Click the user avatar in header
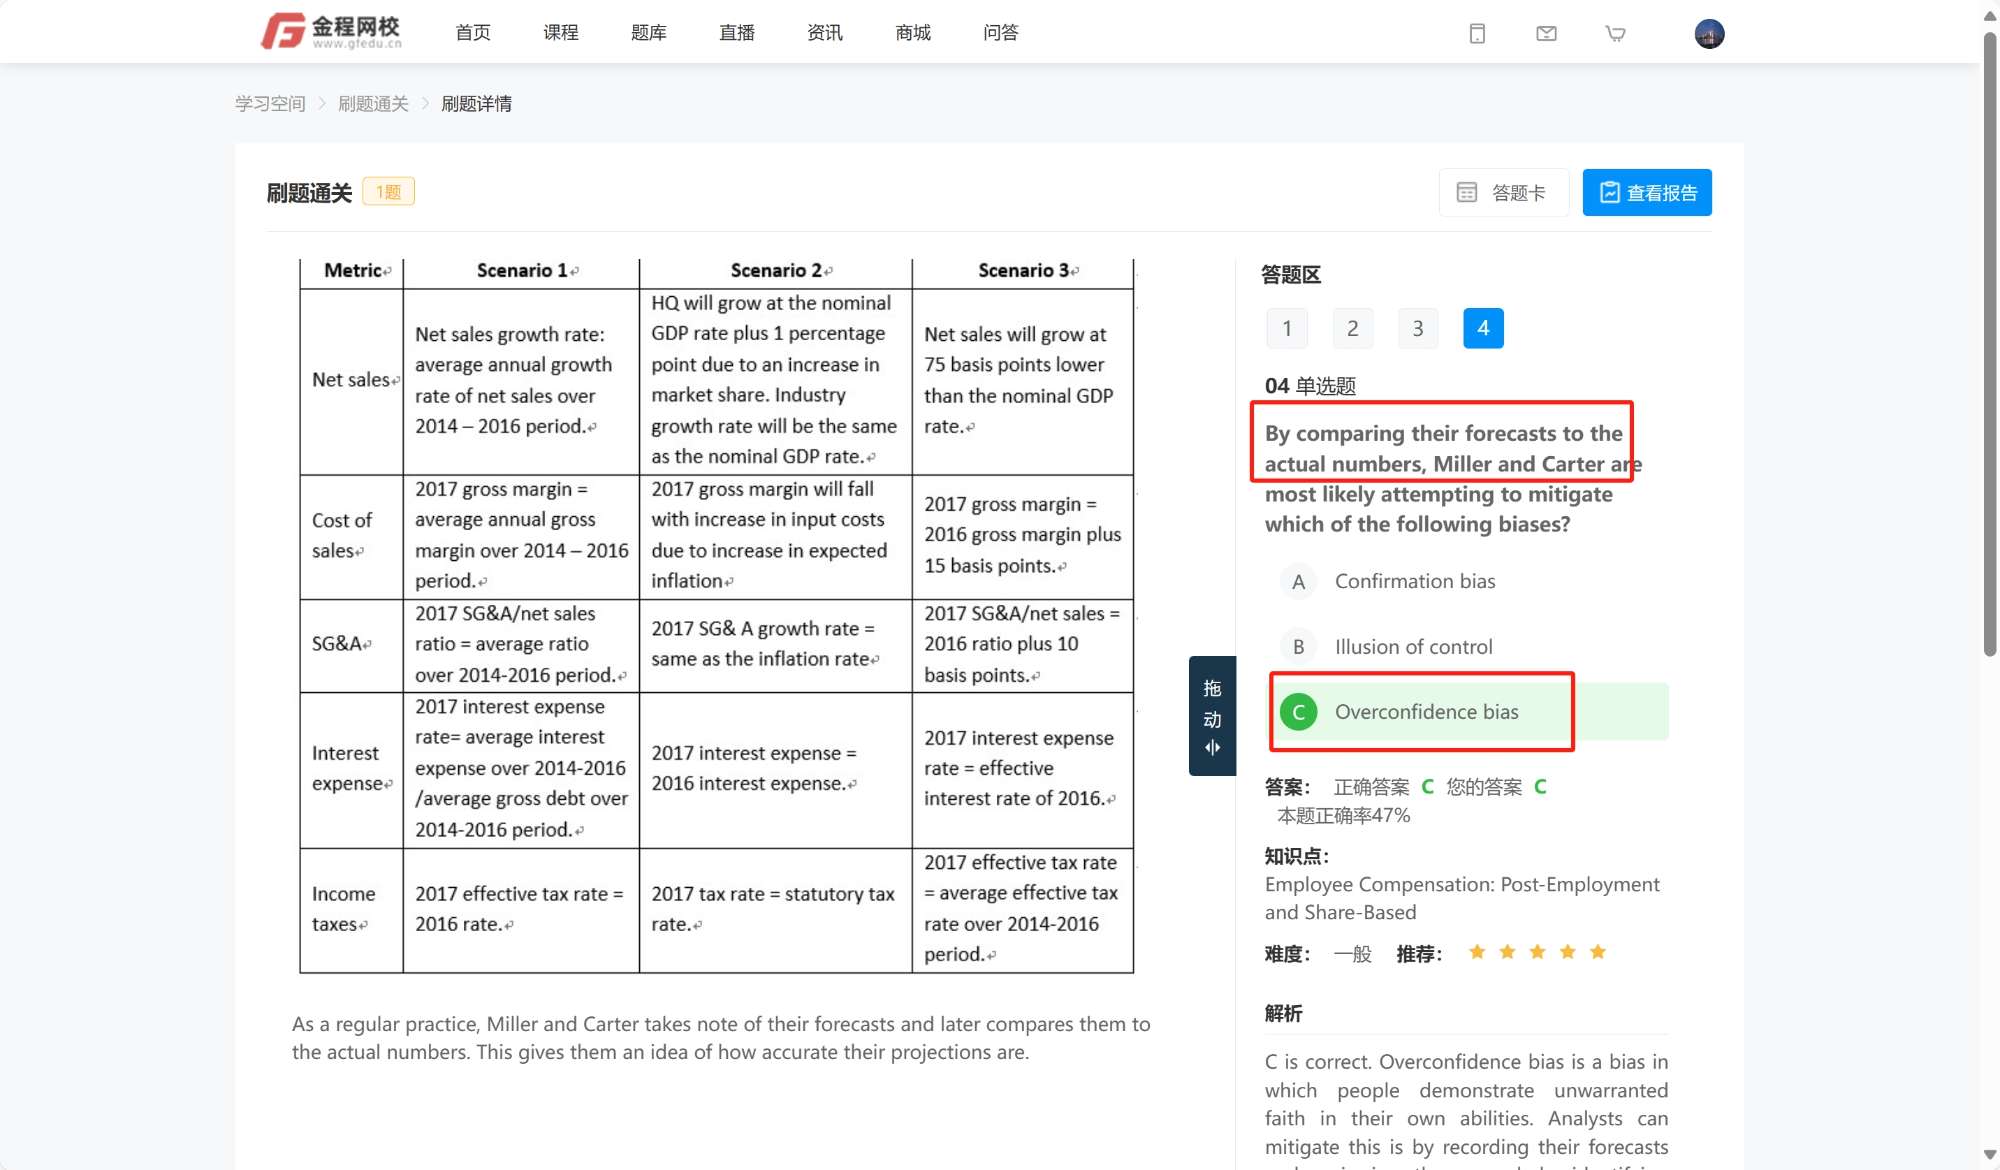2000x1170 pixels. coord(1709,34)
